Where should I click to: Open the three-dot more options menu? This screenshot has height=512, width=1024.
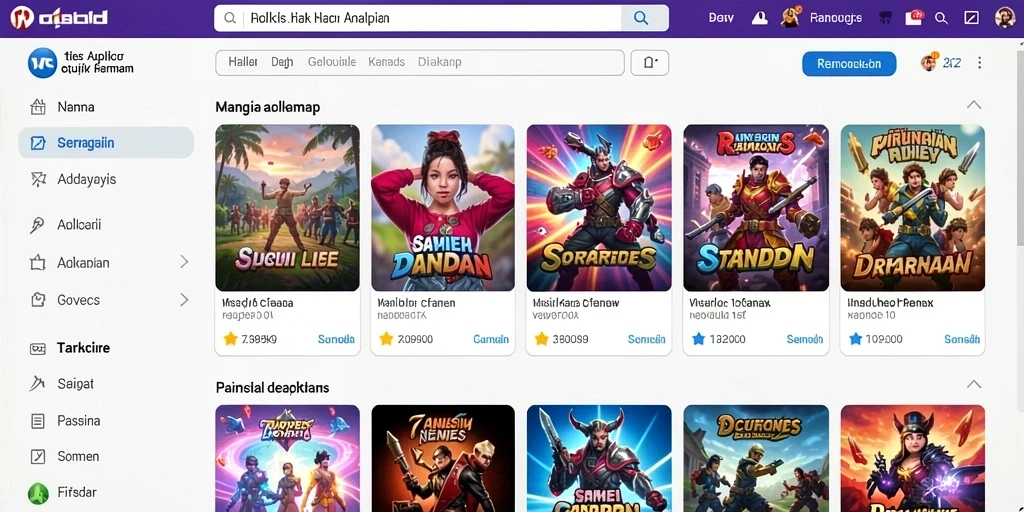[979, 63]
